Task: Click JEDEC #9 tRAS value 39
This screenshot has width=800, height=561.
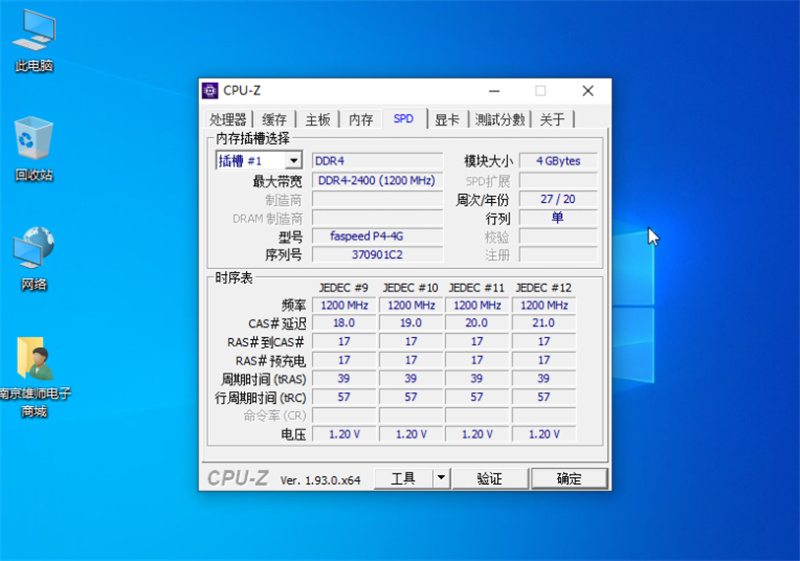Action: click(x=344, y=378)
